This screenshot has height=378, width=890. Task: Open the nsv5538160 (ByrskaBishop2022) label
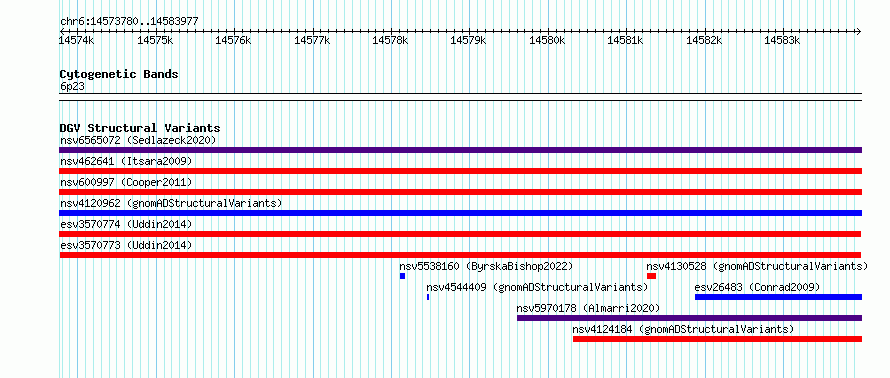[486, 266]
